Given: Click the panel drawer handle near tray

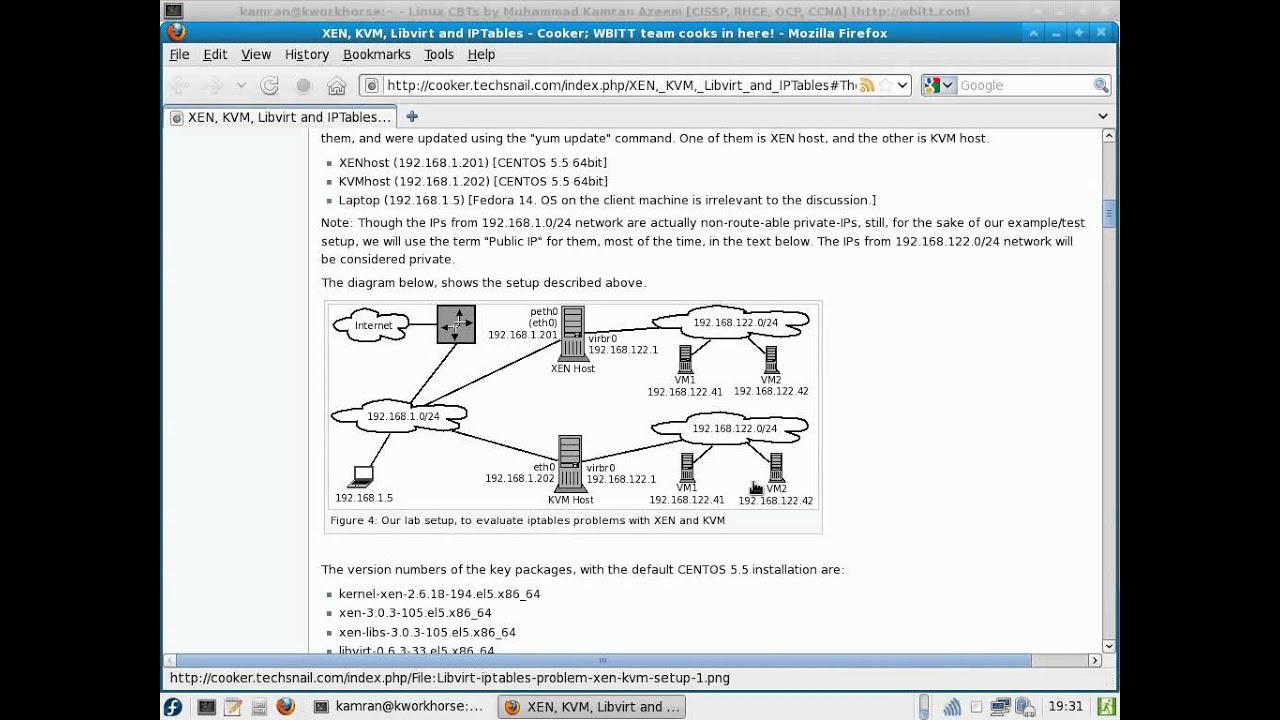Looking at the screenshot, I should coord(925,707).
